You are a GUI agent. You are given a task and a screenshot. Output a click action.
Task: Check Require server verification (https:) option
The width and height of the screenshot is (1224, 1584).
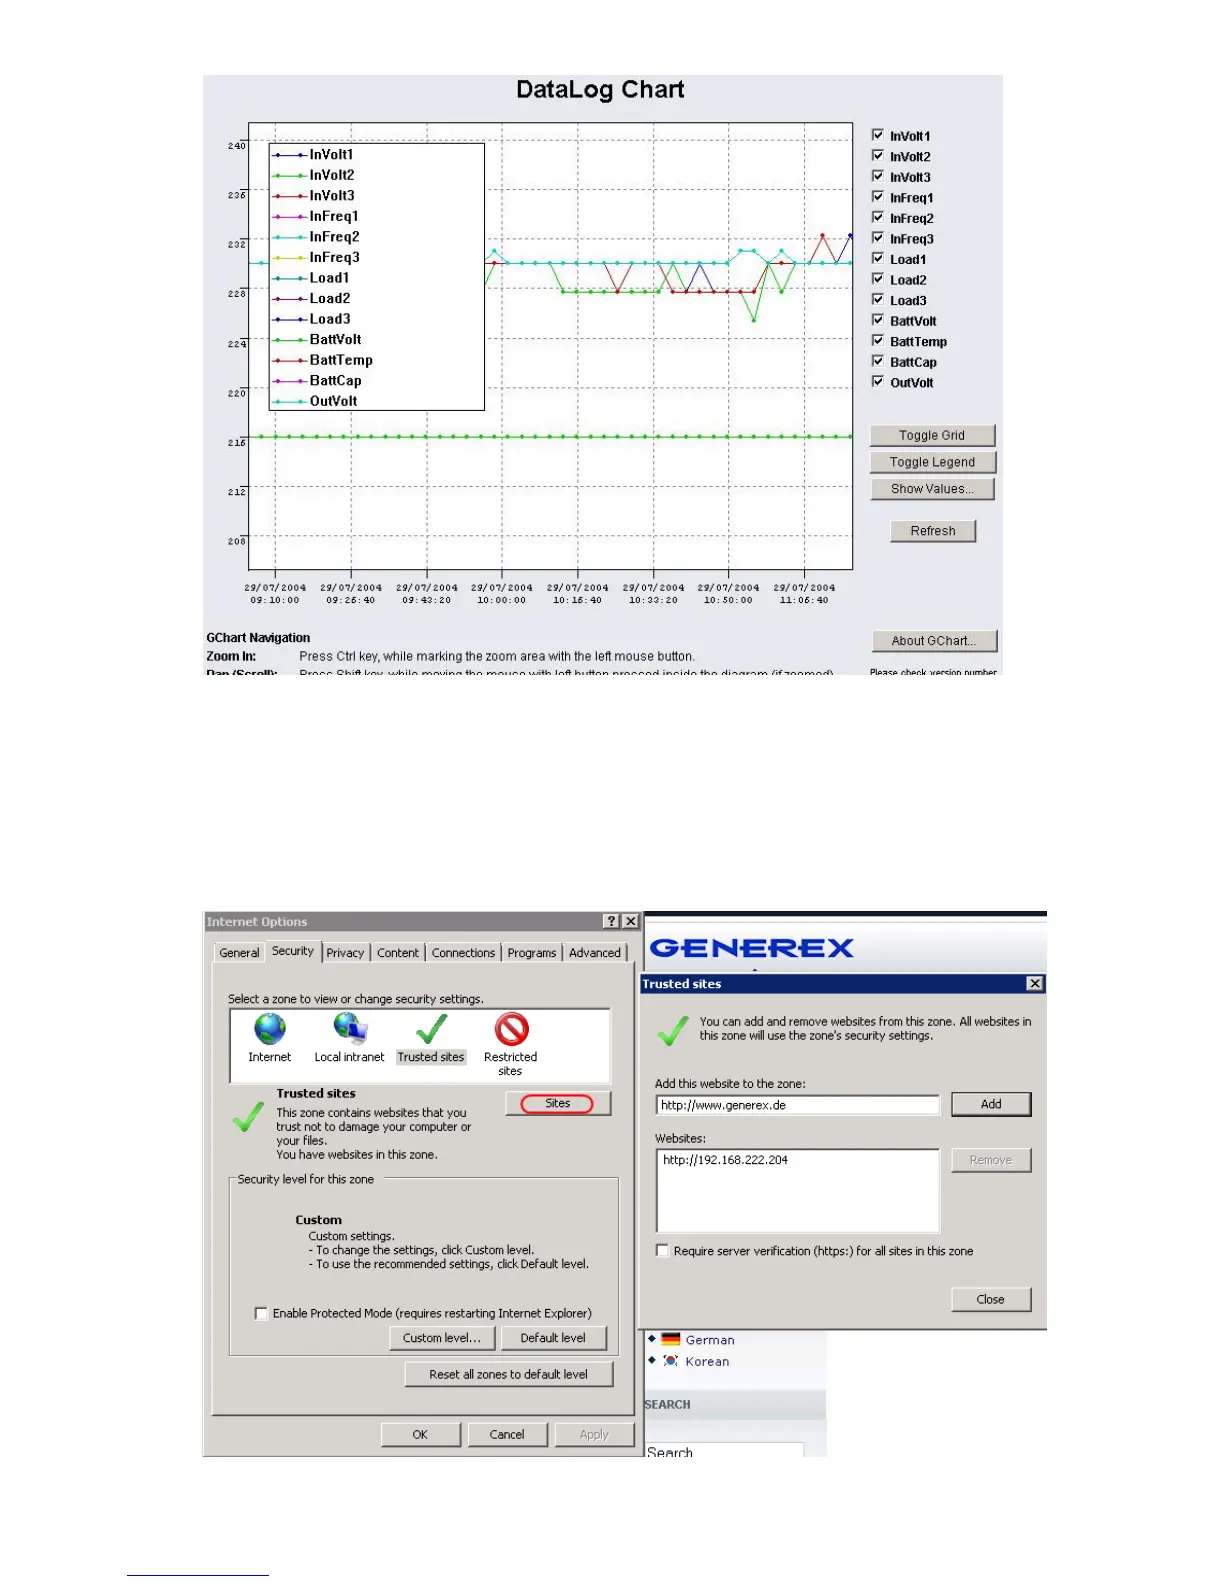662,1251
